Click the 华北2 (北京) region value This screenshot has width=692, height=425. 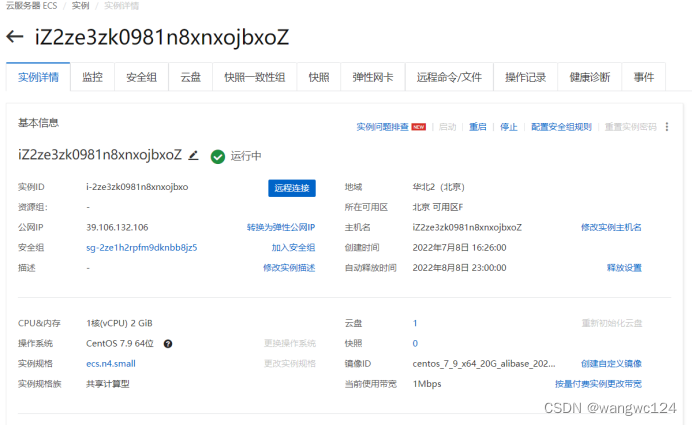(x=438, y=187)
